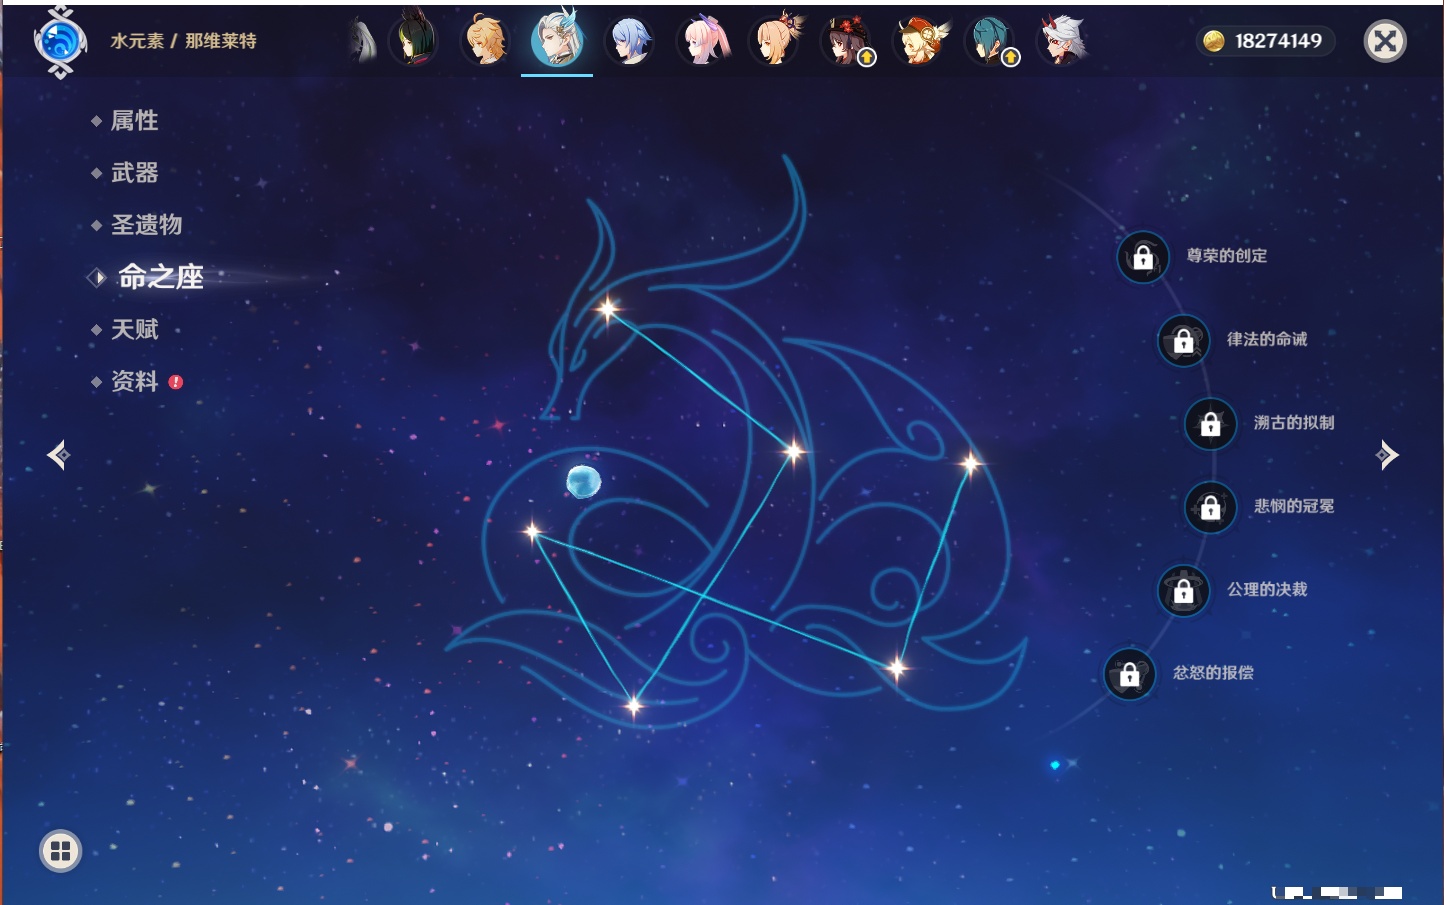Viewport: 1444px width, 905px height.
Task: Switch to the Yoimiya avatar
Action: tap(775, 40)
